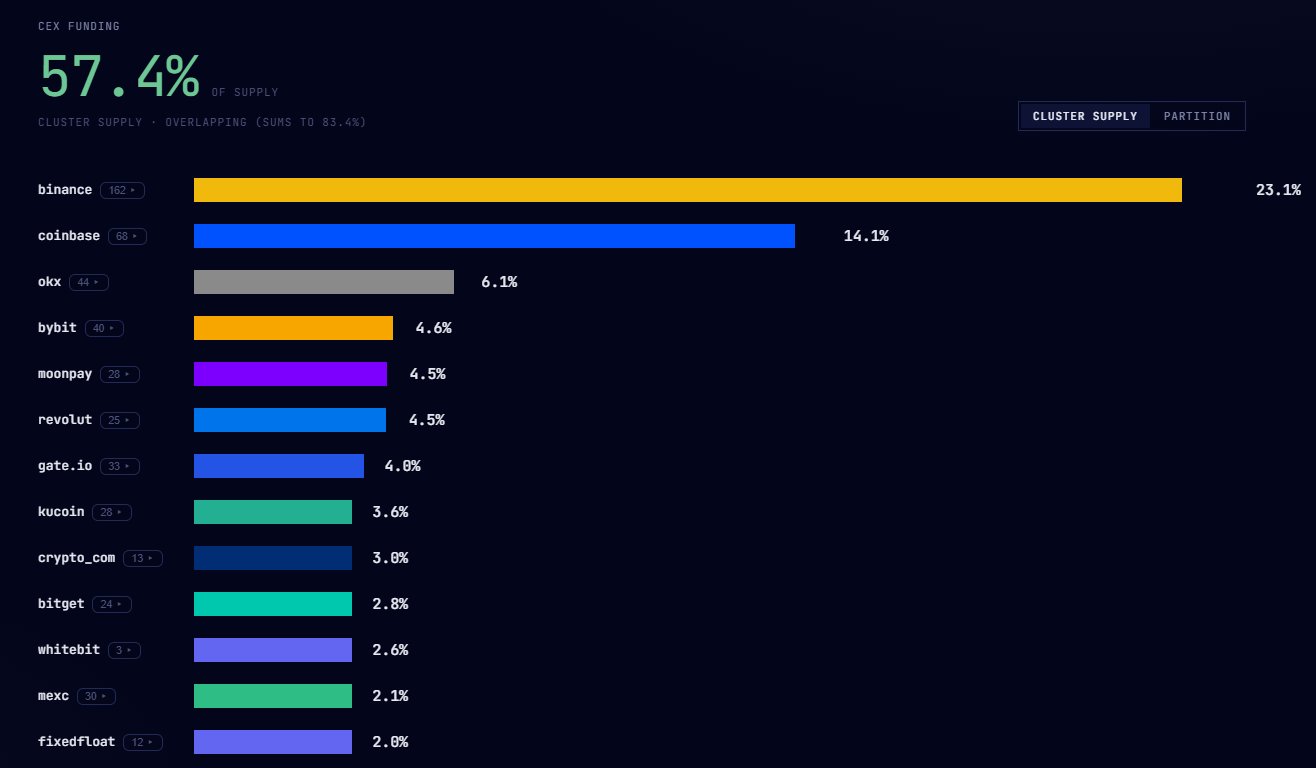This screenshot has height=768, width=1316.
Task: Select the "revolut" label
Action: click(x=65, y=420)
